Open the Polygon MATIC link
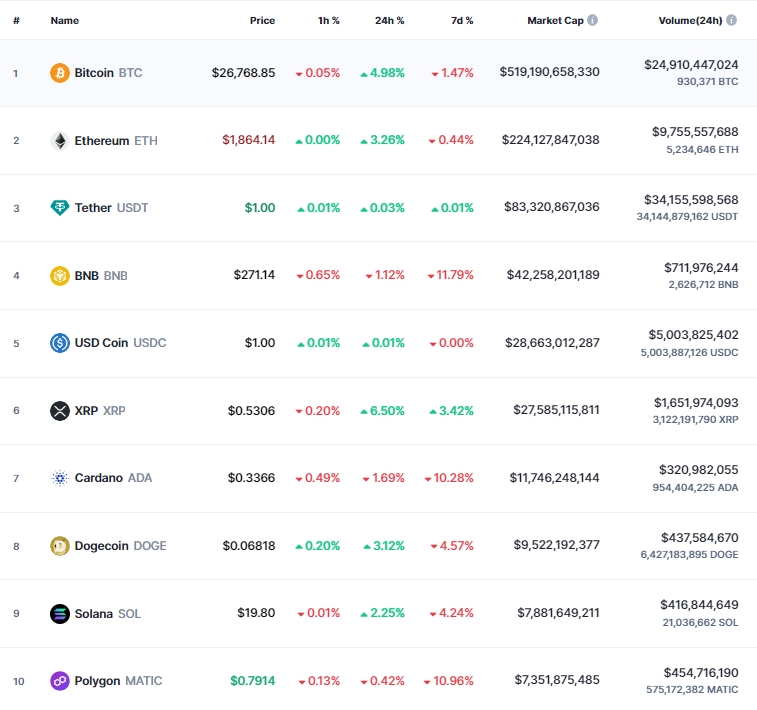 point(118,681)
